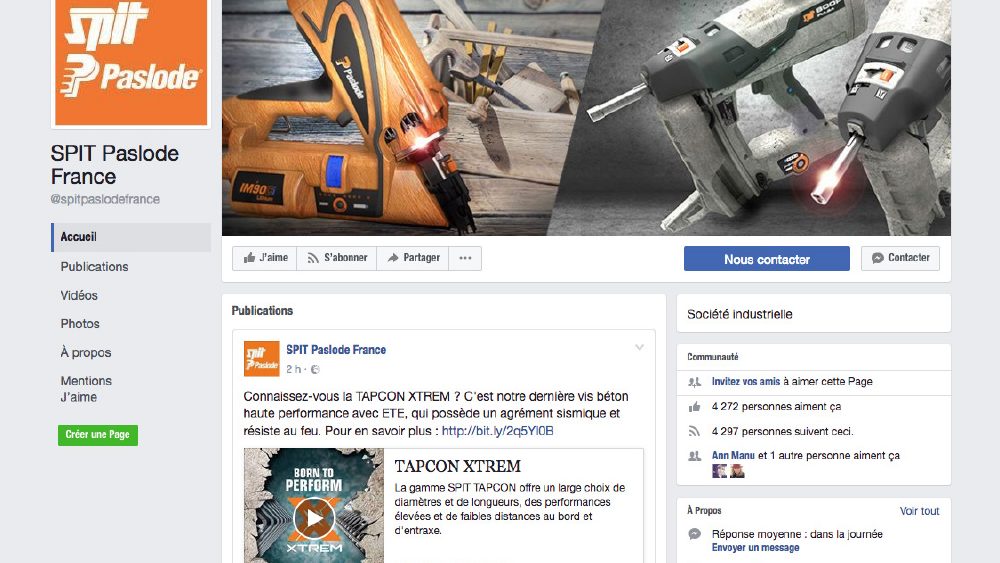
Task: Click the messenger icon beside Réponse moyenne
Action: (695, 534)
